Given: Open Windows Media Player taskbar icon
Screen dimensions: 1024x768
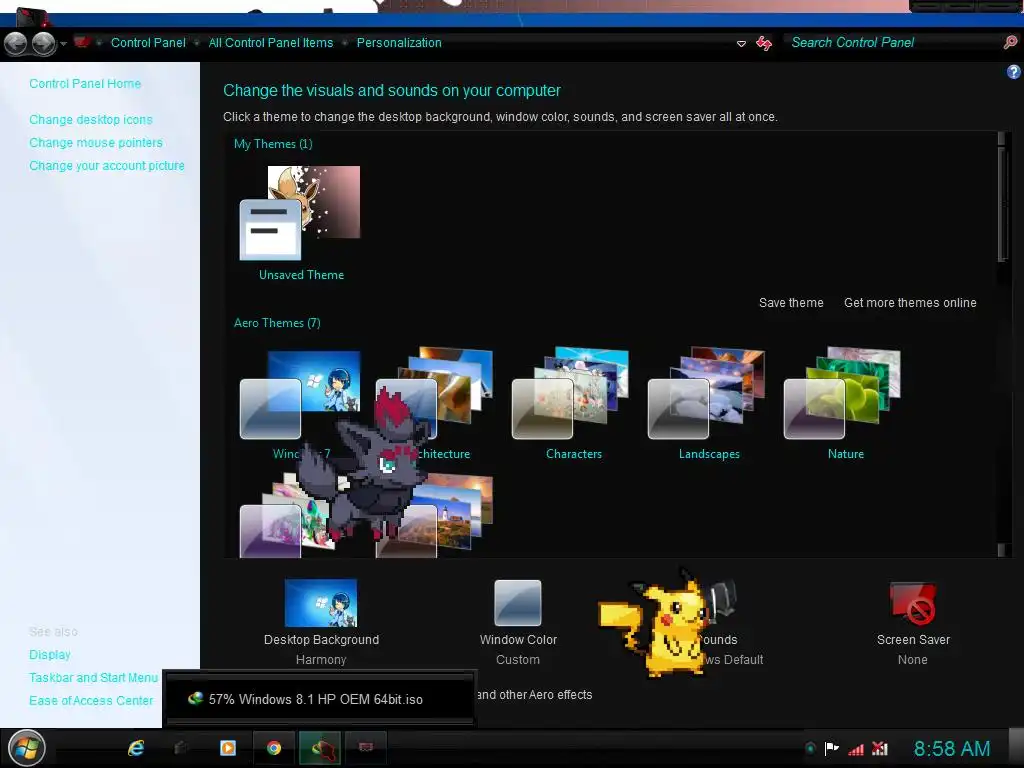Looking at the screenshot, I should coord(228,748).
